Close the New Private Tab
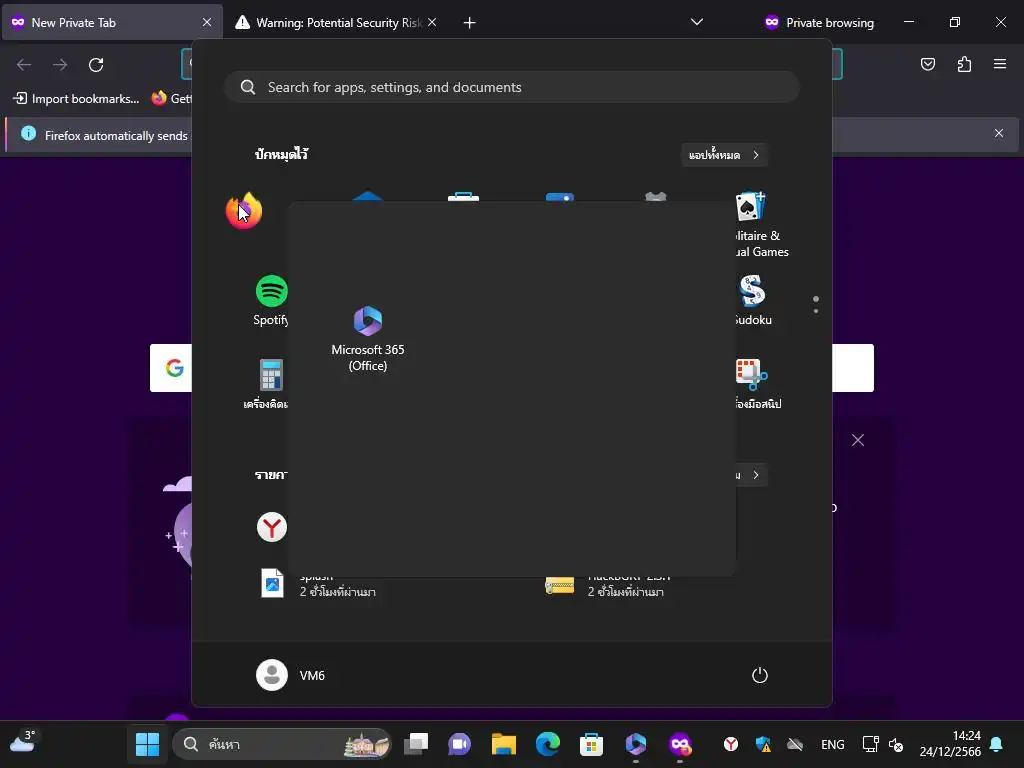Viewport: 1024px width, 768px height. tap(207, 22)
